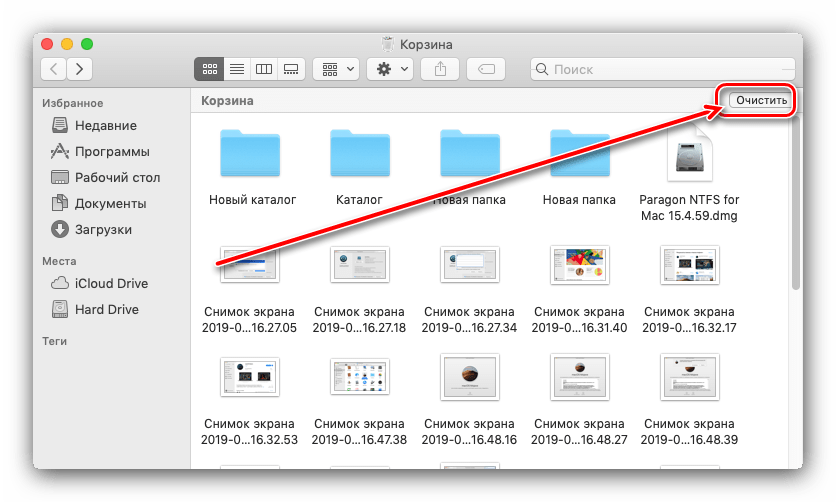836x502 pixels.
Task: Open Загрузки folder in sidebar
Action: pos(102,230)
